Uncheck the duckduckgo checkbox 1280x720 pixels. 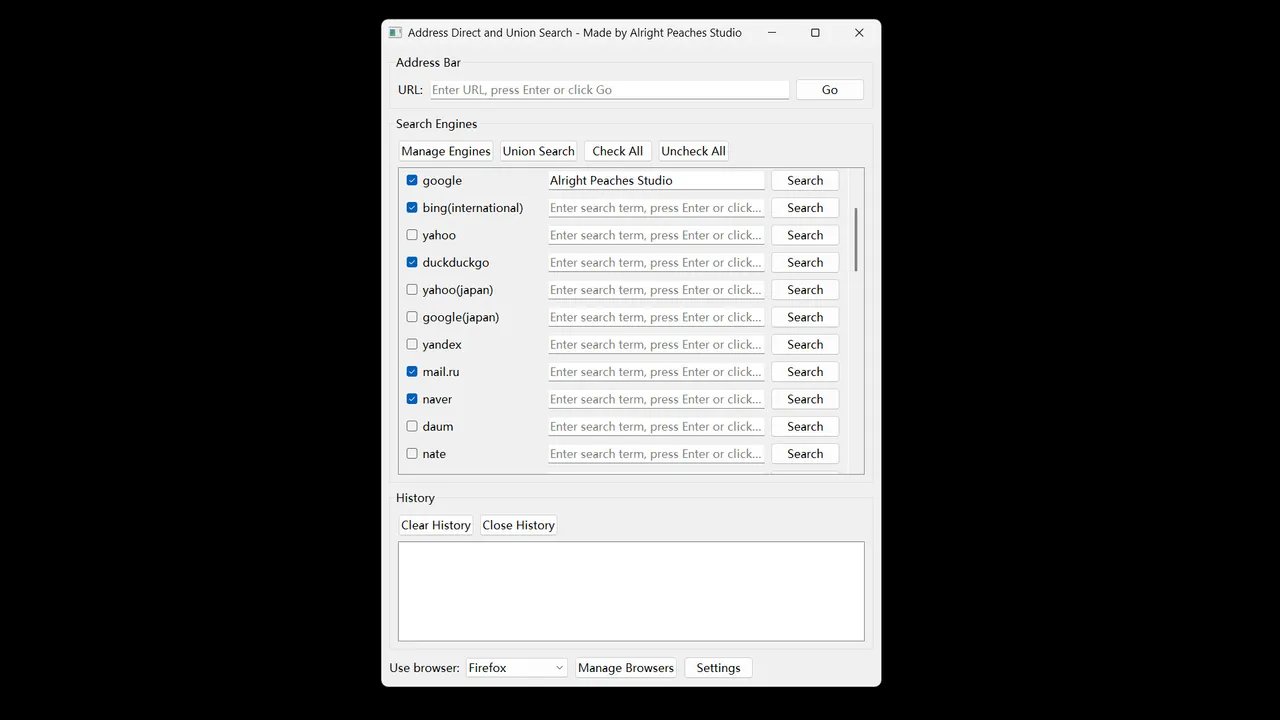click(412, 263)
